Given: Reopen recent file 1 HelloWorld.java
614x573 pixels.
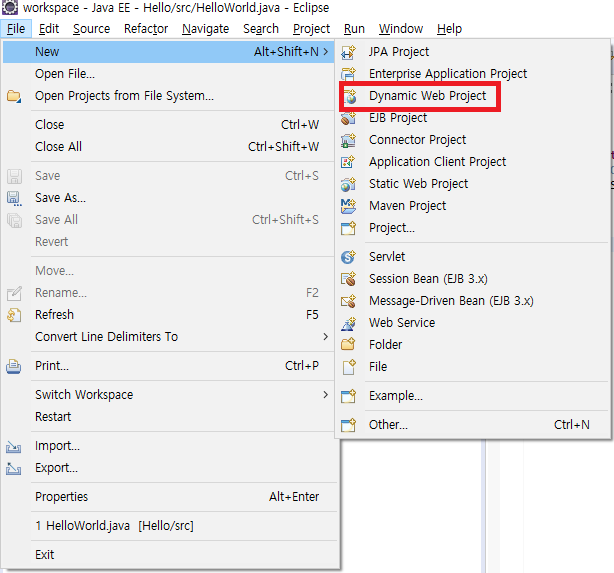Looking at the screenshot, I should click(168, 526).
